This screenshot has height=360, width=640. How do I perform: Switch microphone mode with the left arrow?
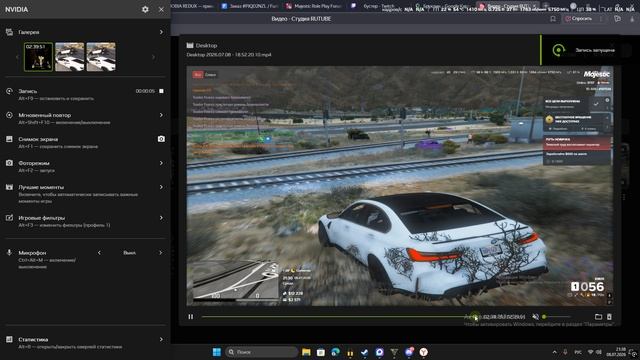tap(99, 253)
